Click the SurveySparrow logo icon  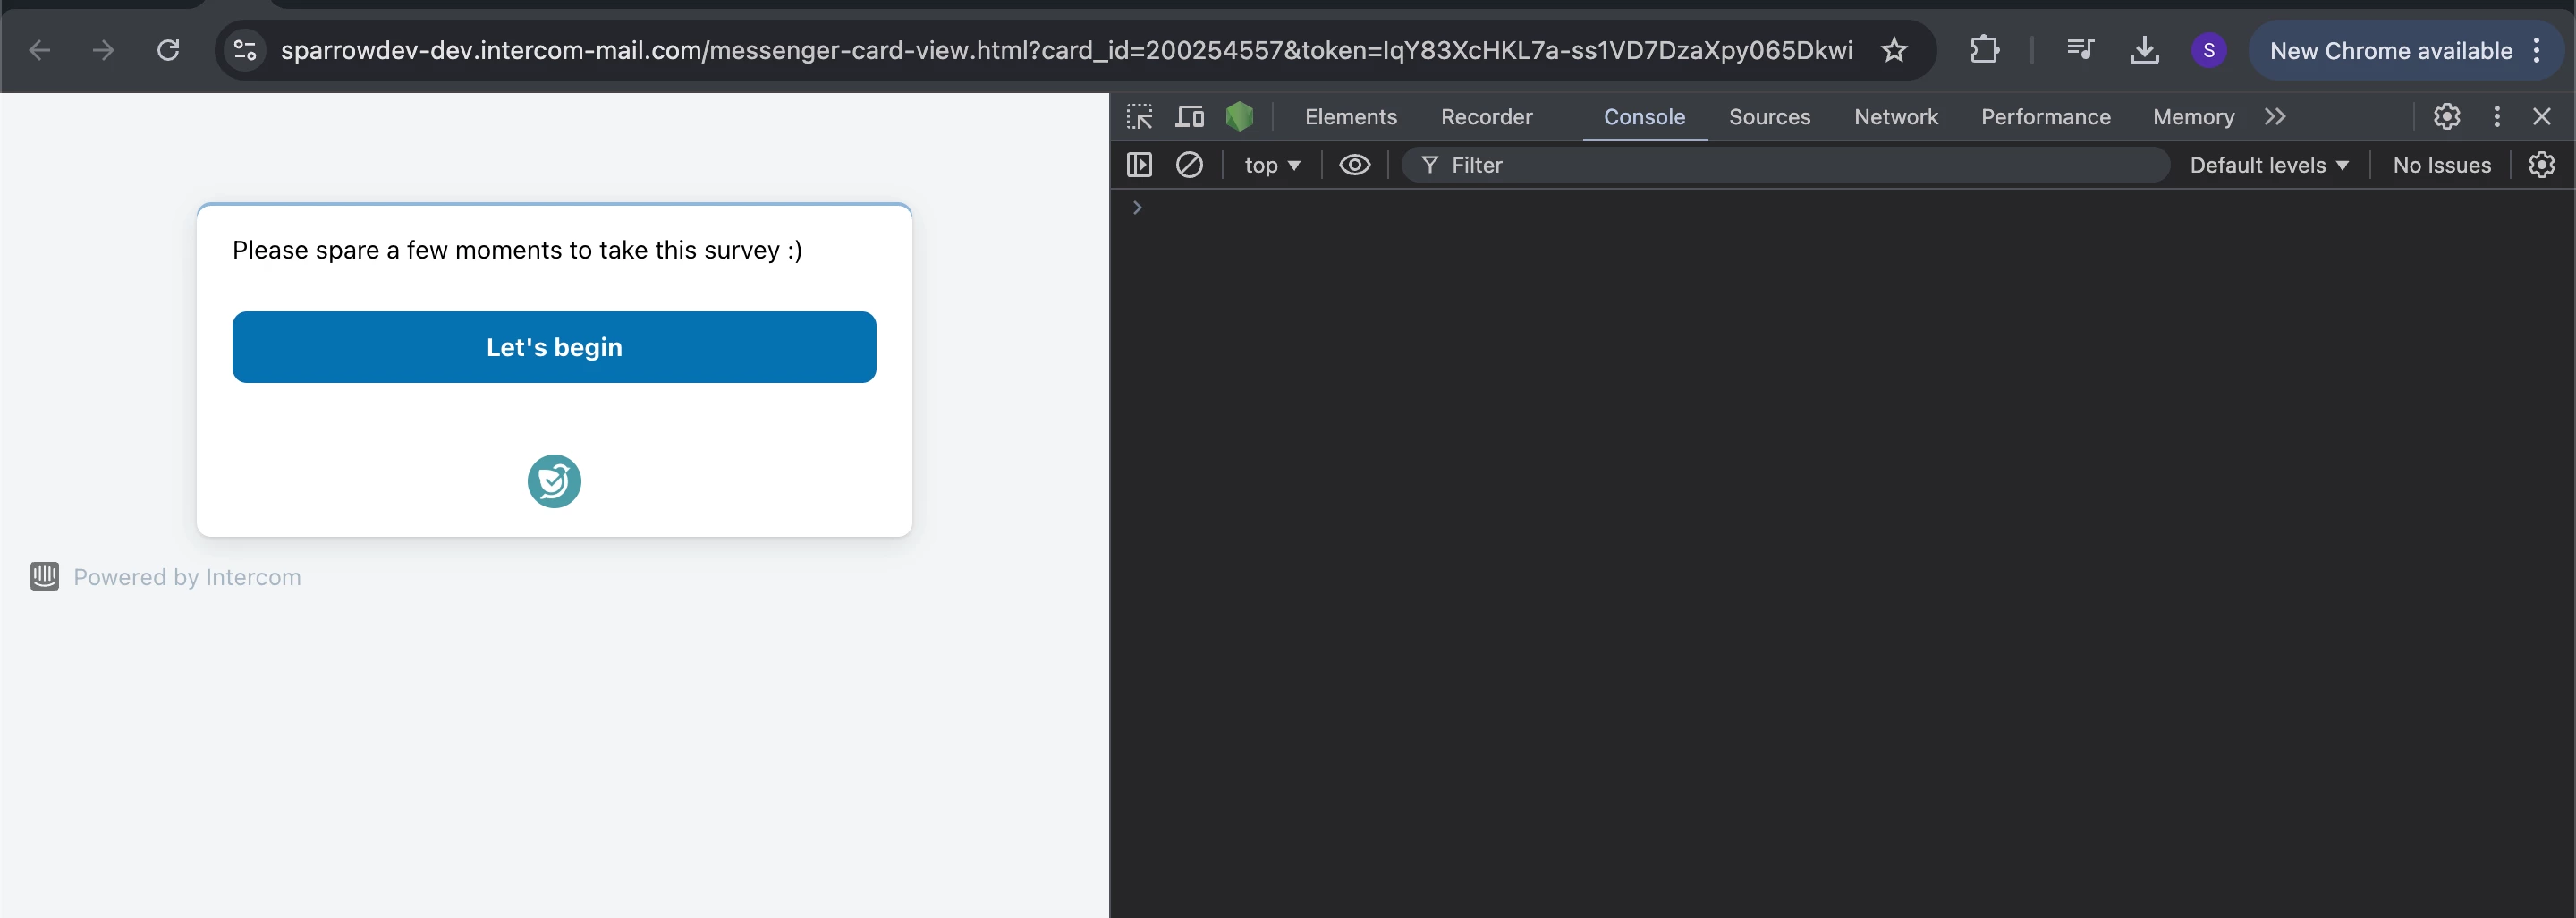[554, 481]
